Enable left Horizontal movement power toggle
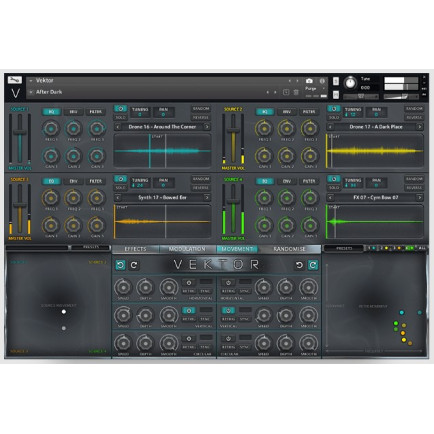 point(189,283)
